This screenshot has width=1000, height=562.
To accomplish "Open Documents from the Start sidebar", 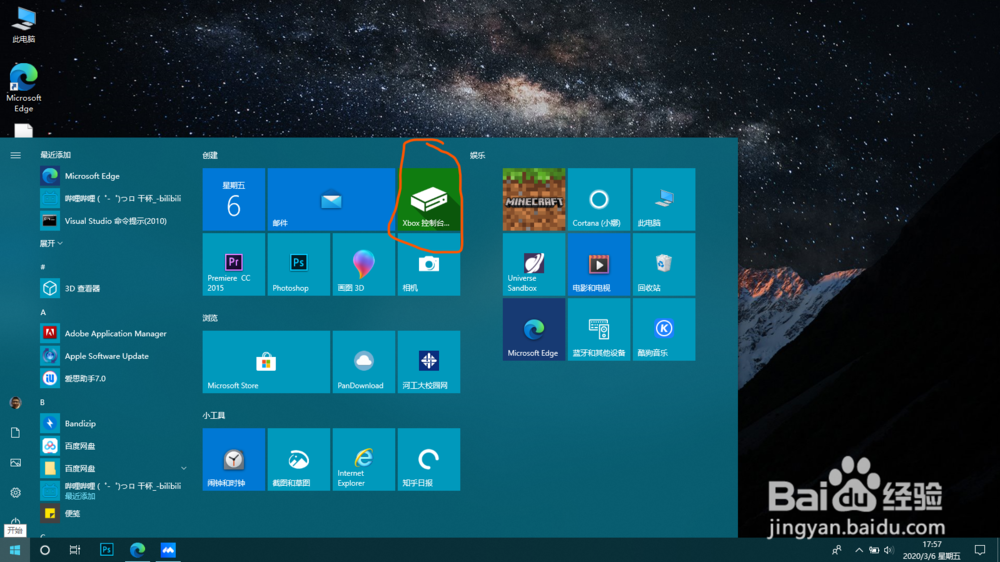I will 15,433.
